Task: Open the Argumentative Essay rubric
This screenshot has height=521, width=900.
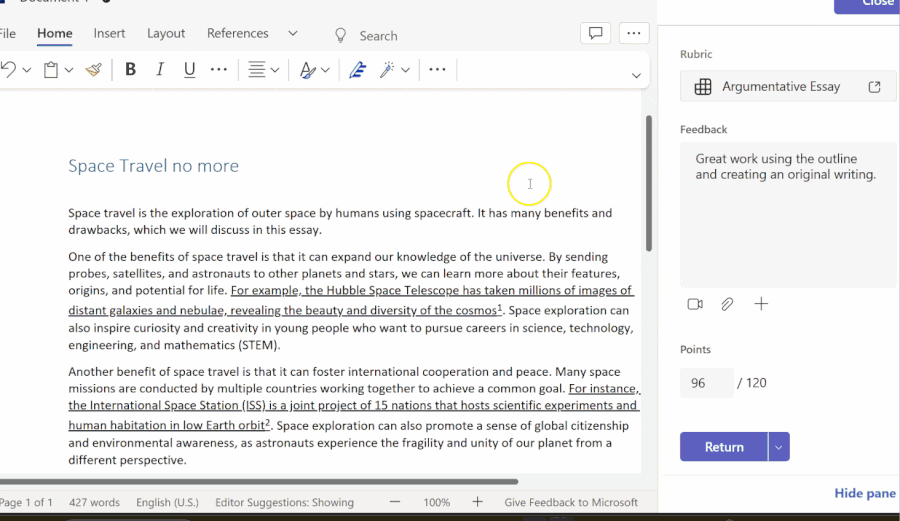Action: 788,87
